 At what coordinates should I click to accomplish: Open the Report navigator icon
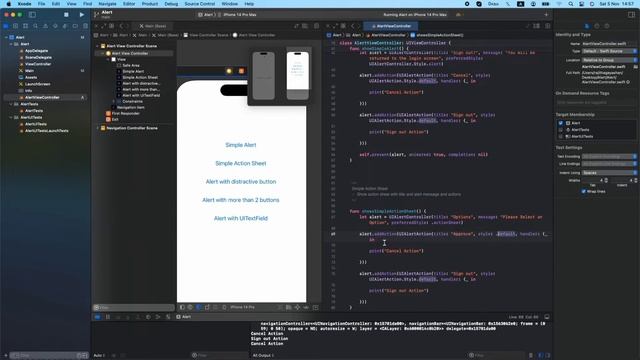point(85,26)
